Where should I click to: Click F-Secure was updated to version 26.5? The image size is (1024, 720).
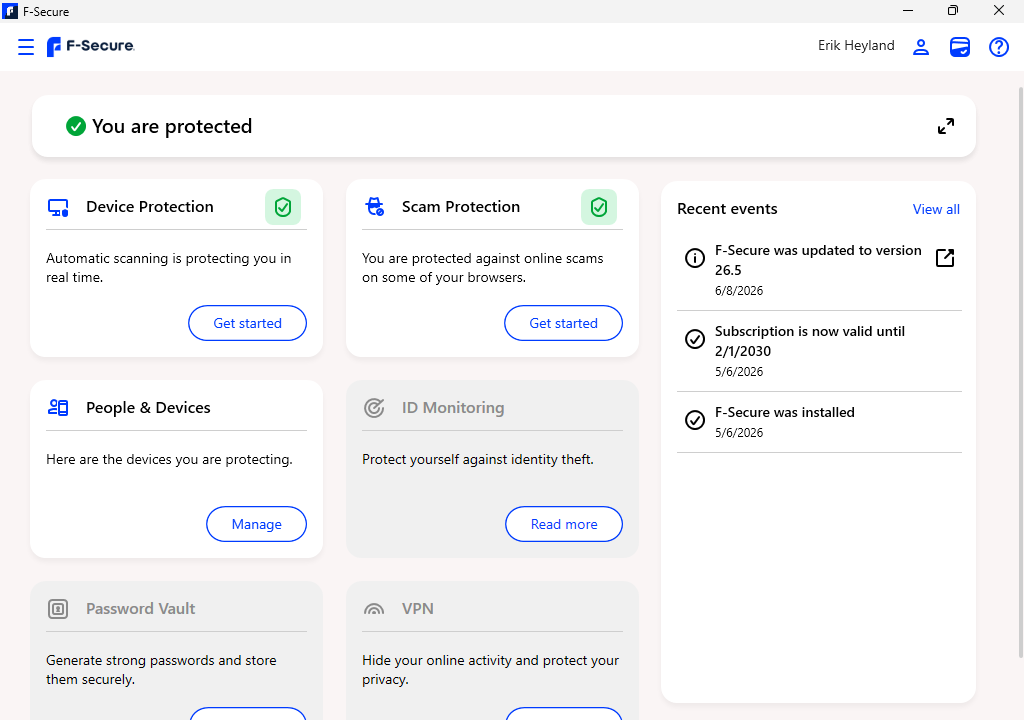tap(818, 260)
